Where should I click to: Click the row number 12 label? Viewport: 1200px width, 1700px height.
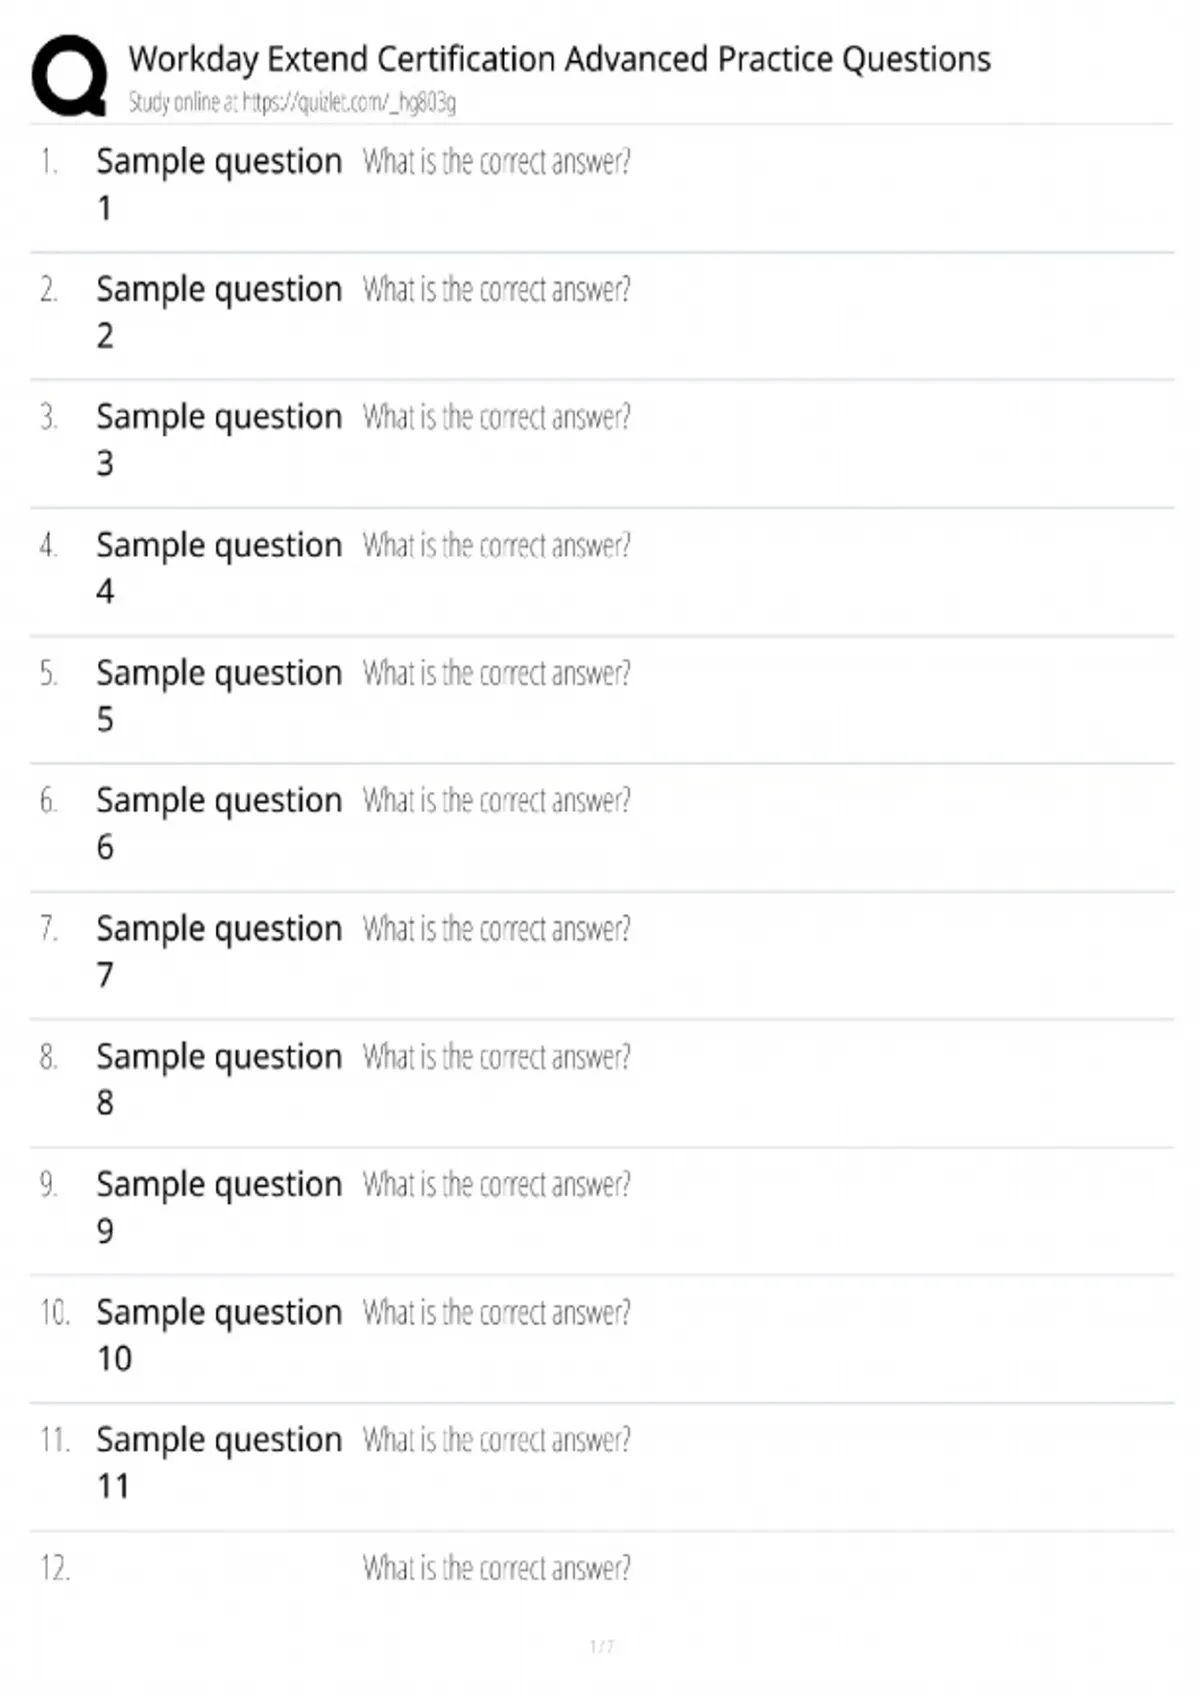(x=55, y=1568)
